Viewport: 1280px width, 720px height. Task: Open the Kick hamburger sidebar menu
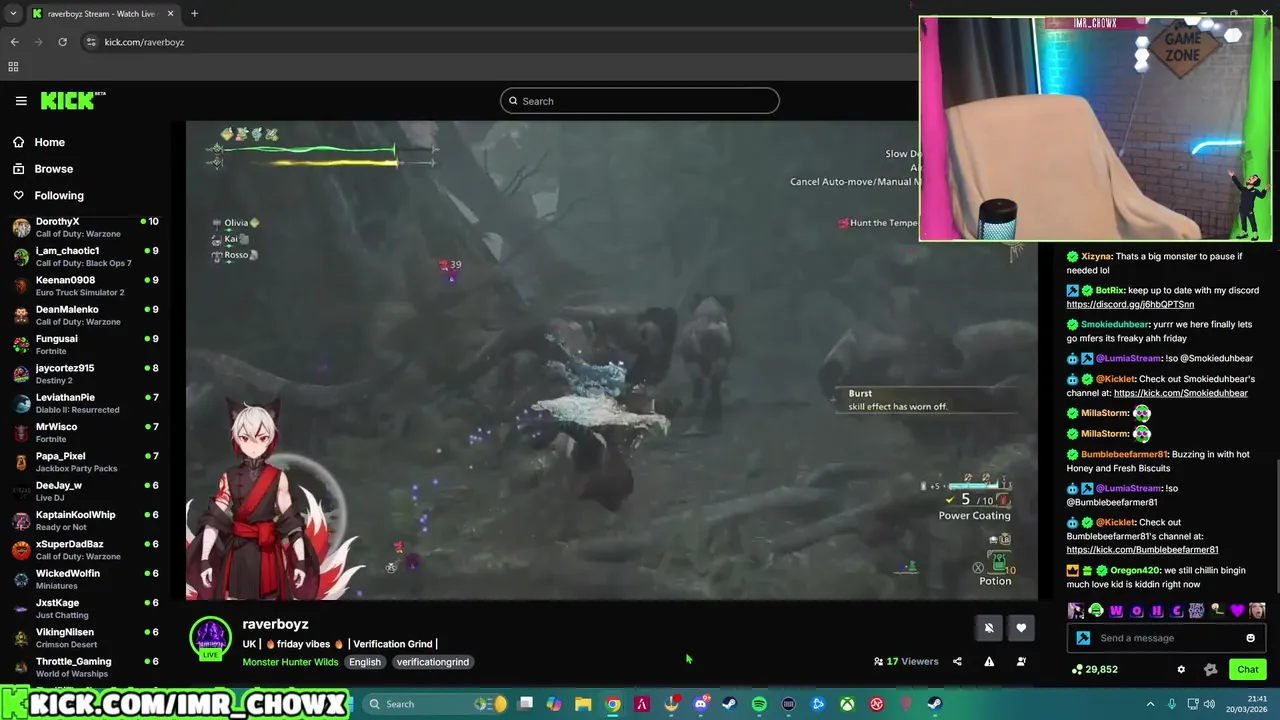[21, 101]
